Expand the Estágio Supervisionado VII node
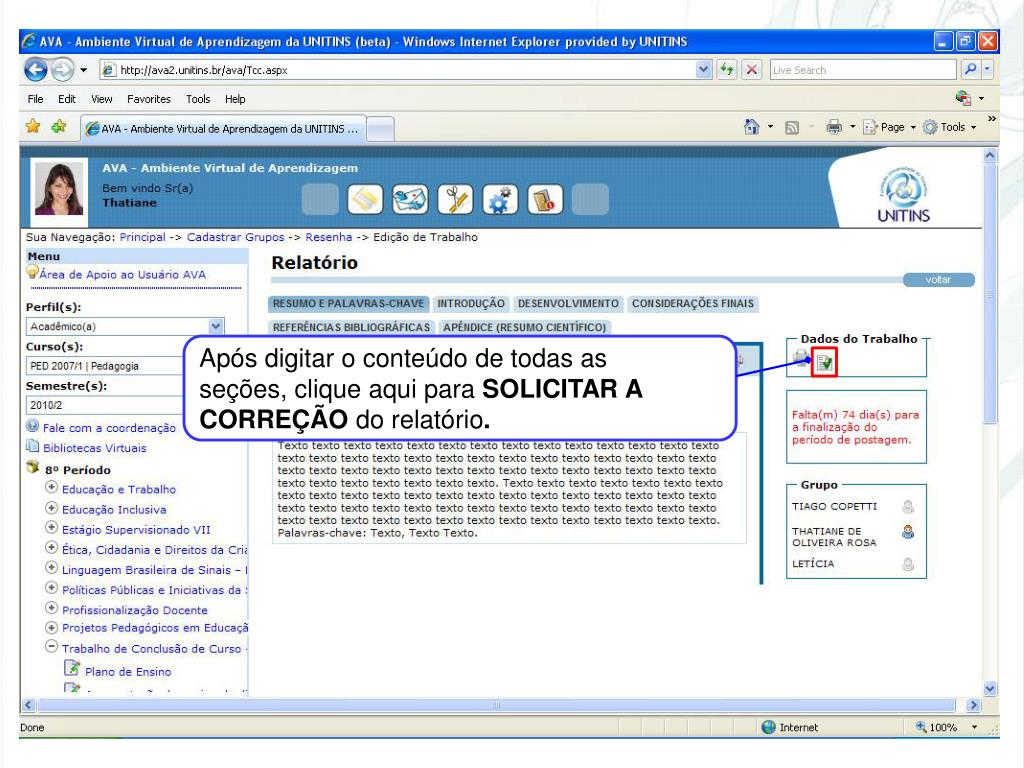 (52, 528)
